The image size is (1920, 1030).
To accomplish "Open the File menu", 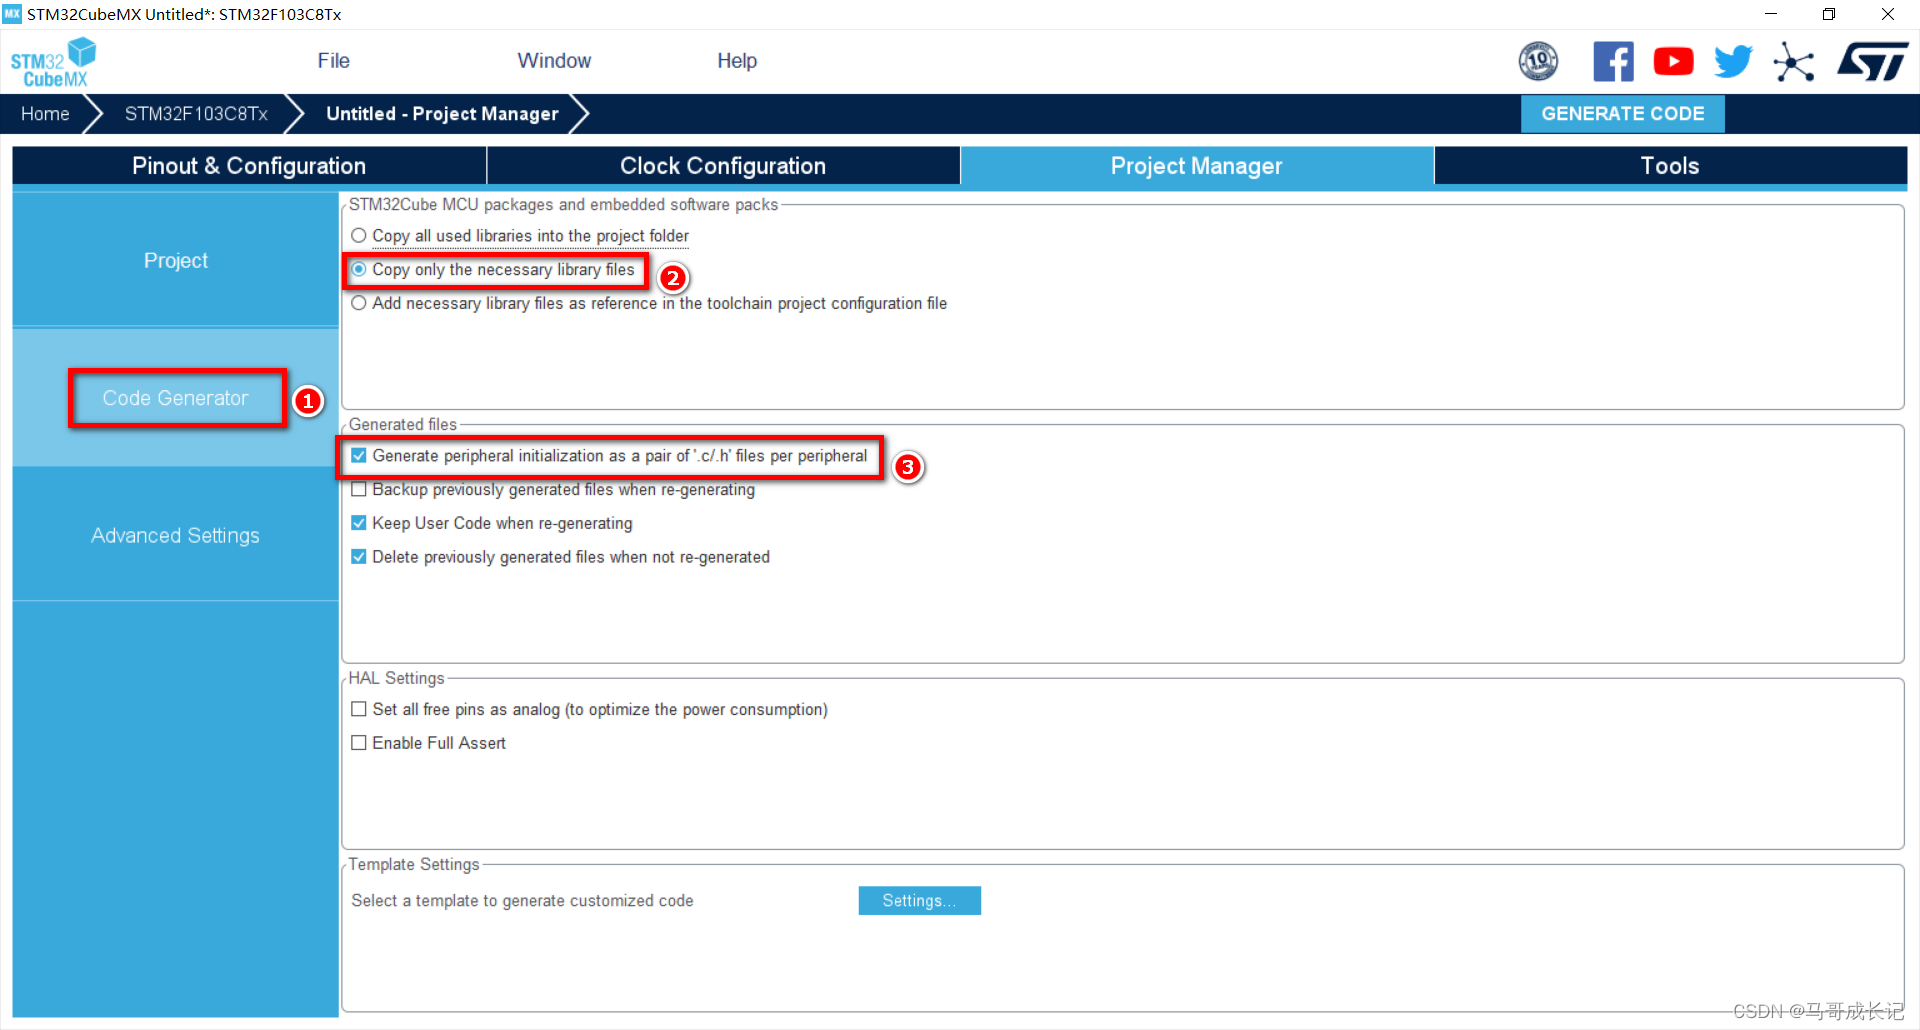I will (333, 61).
